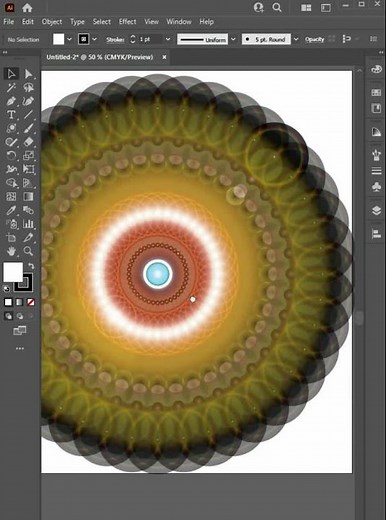This screenshot has width=386, height=520.
Task: Enable Draw Normal mode
Action: (x=8, y=316)
